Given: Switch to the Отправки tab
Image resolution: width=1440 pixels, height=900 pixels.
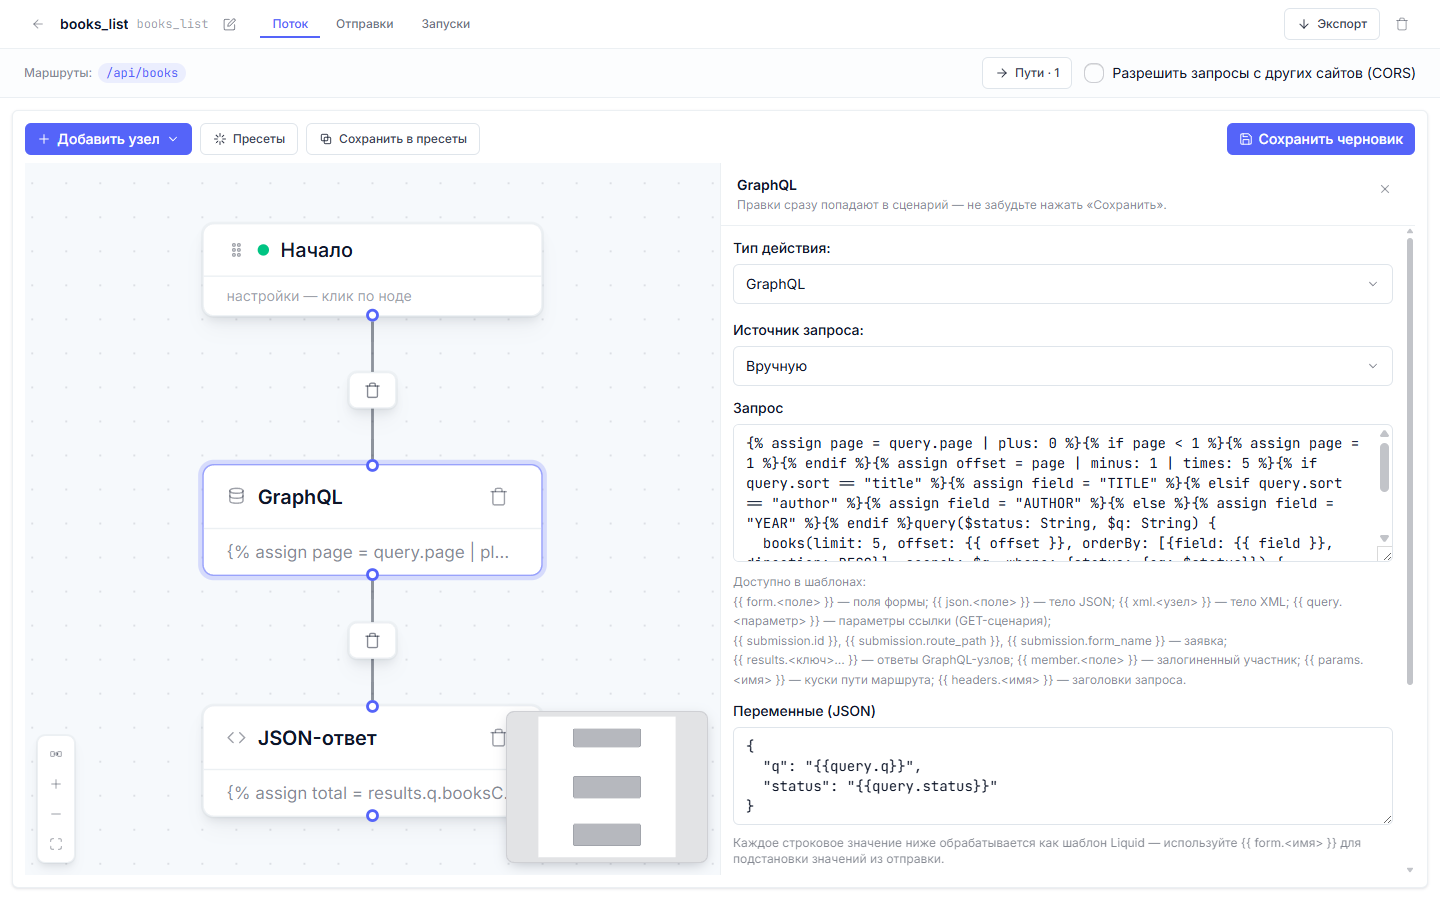Looking at the screenshot, I should coord(364,24).
